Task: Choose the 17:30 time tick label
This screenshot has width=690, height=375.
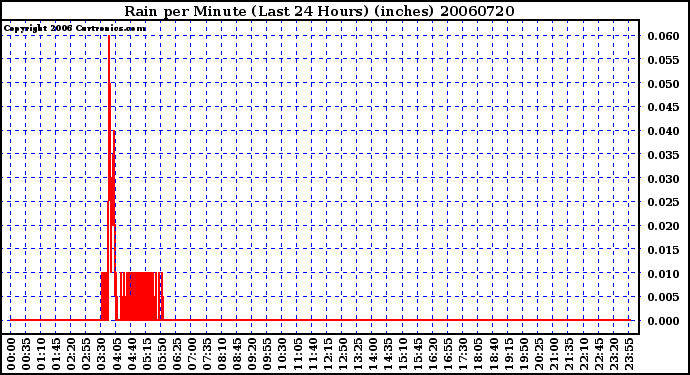Action: click(x=462, y=354)
